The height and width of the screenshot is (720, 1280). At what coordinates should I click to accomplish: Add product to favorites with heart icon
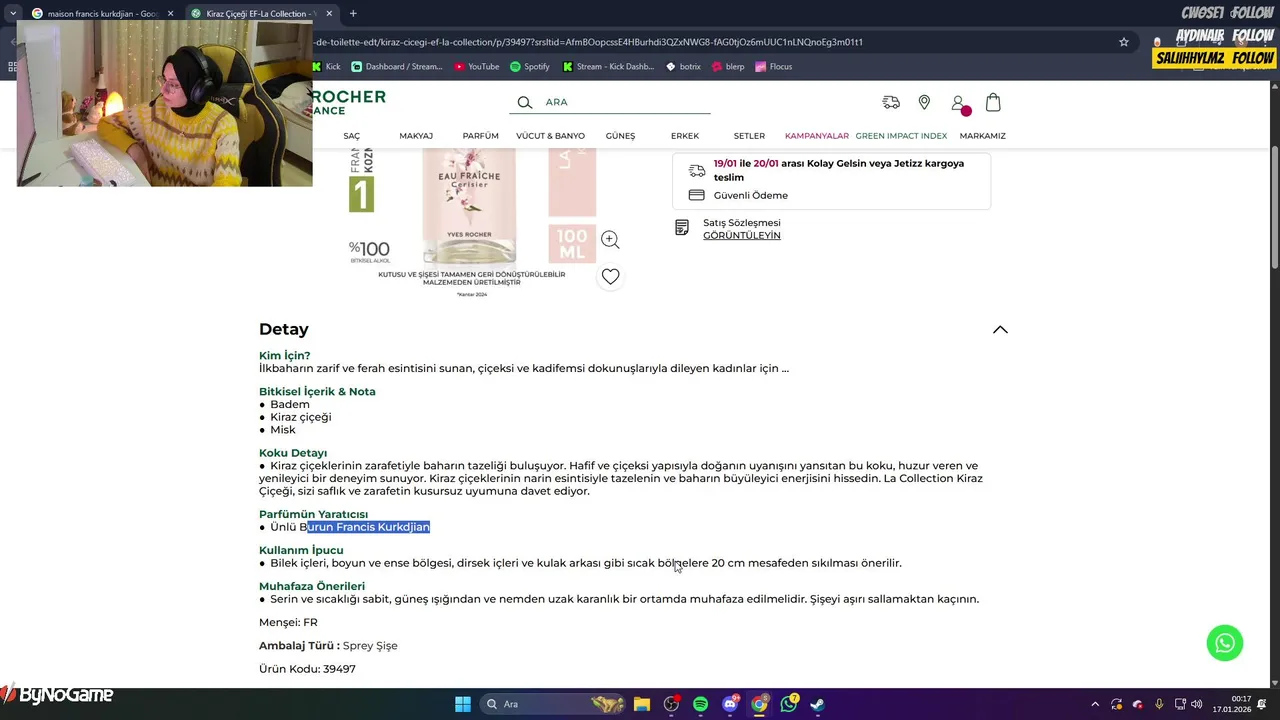610,276
